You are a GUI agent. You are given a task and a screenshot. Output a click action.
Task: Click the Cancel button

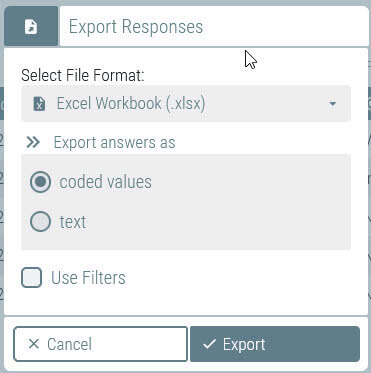(x=100, y=344)
